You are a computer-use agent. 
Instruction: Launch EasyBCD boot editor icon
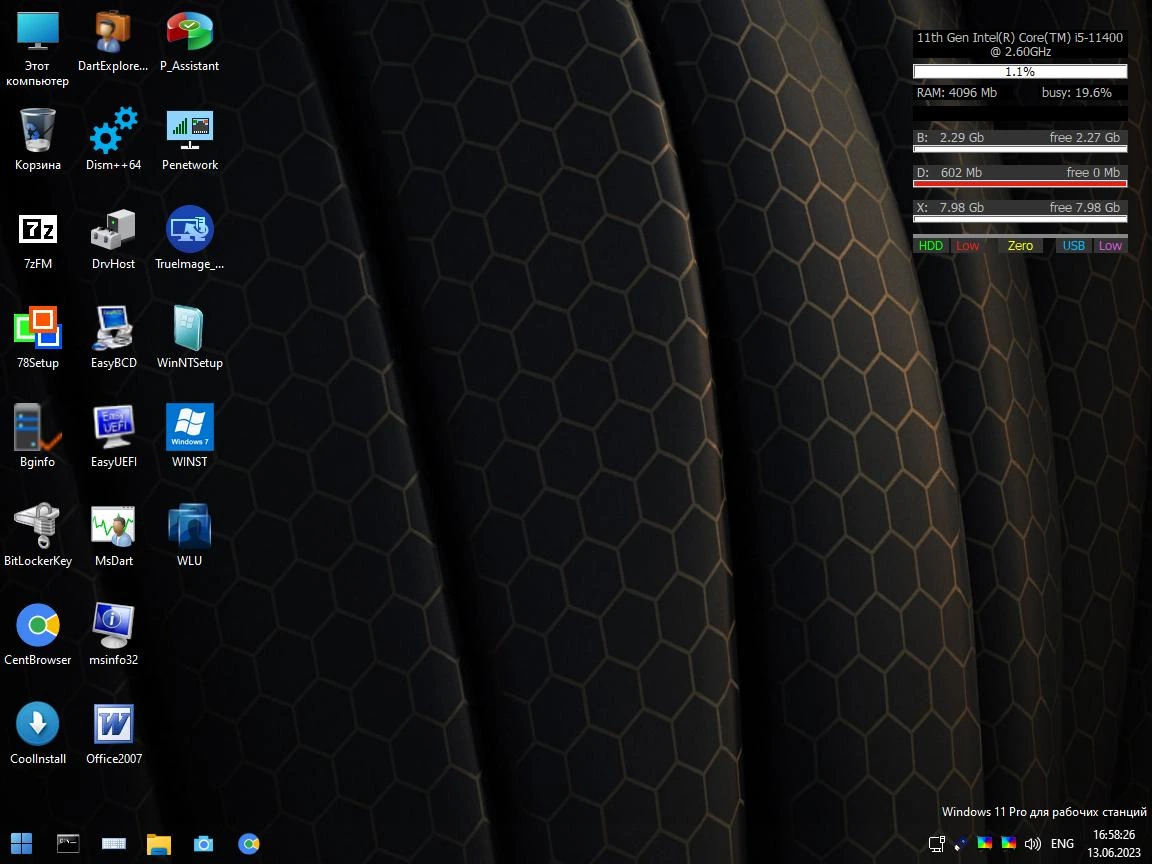click(113, 338)
